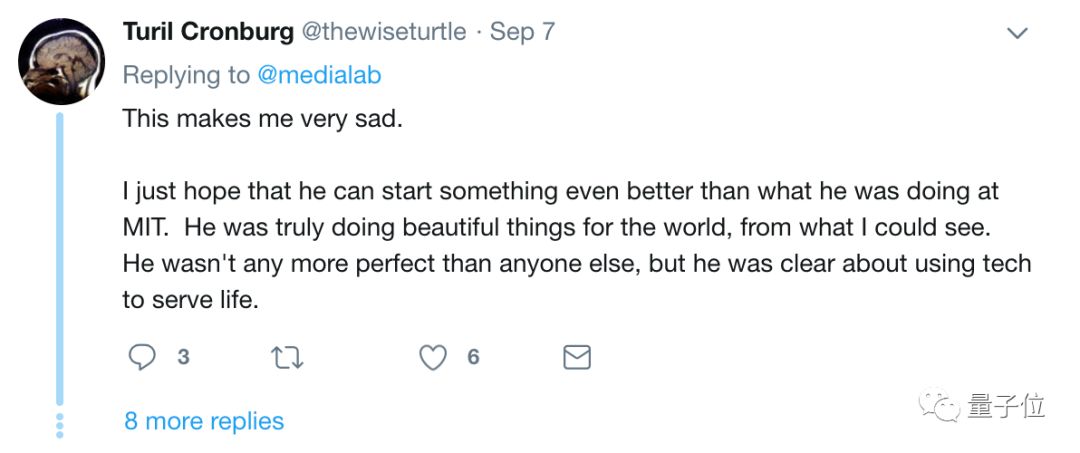Click the reply count number 3
The height and width of the screenshot is (453, 1080).
[x=183, y=357]
